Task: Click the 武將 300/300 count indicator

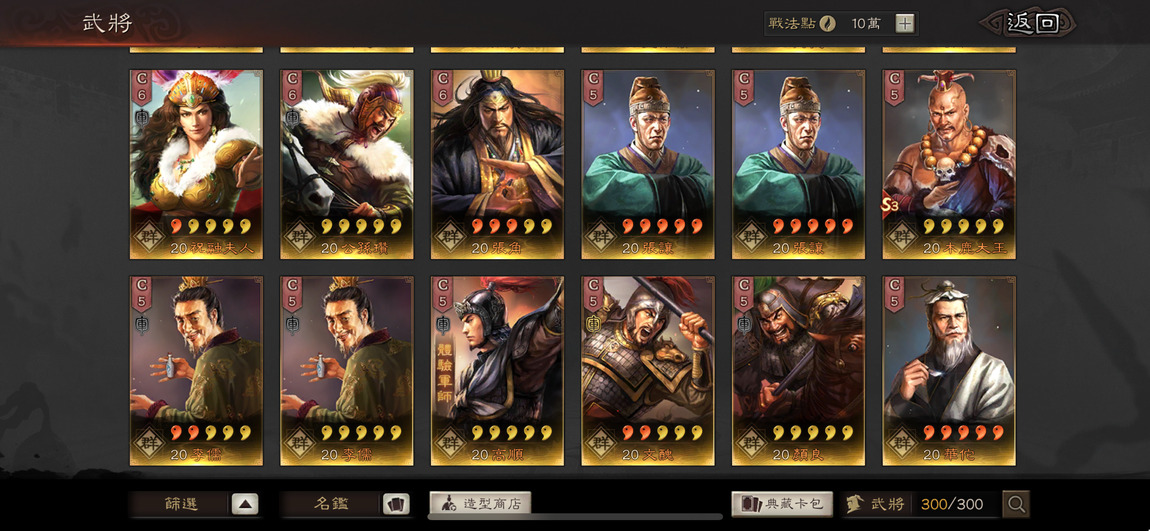Action: click(x=921, y=504)
